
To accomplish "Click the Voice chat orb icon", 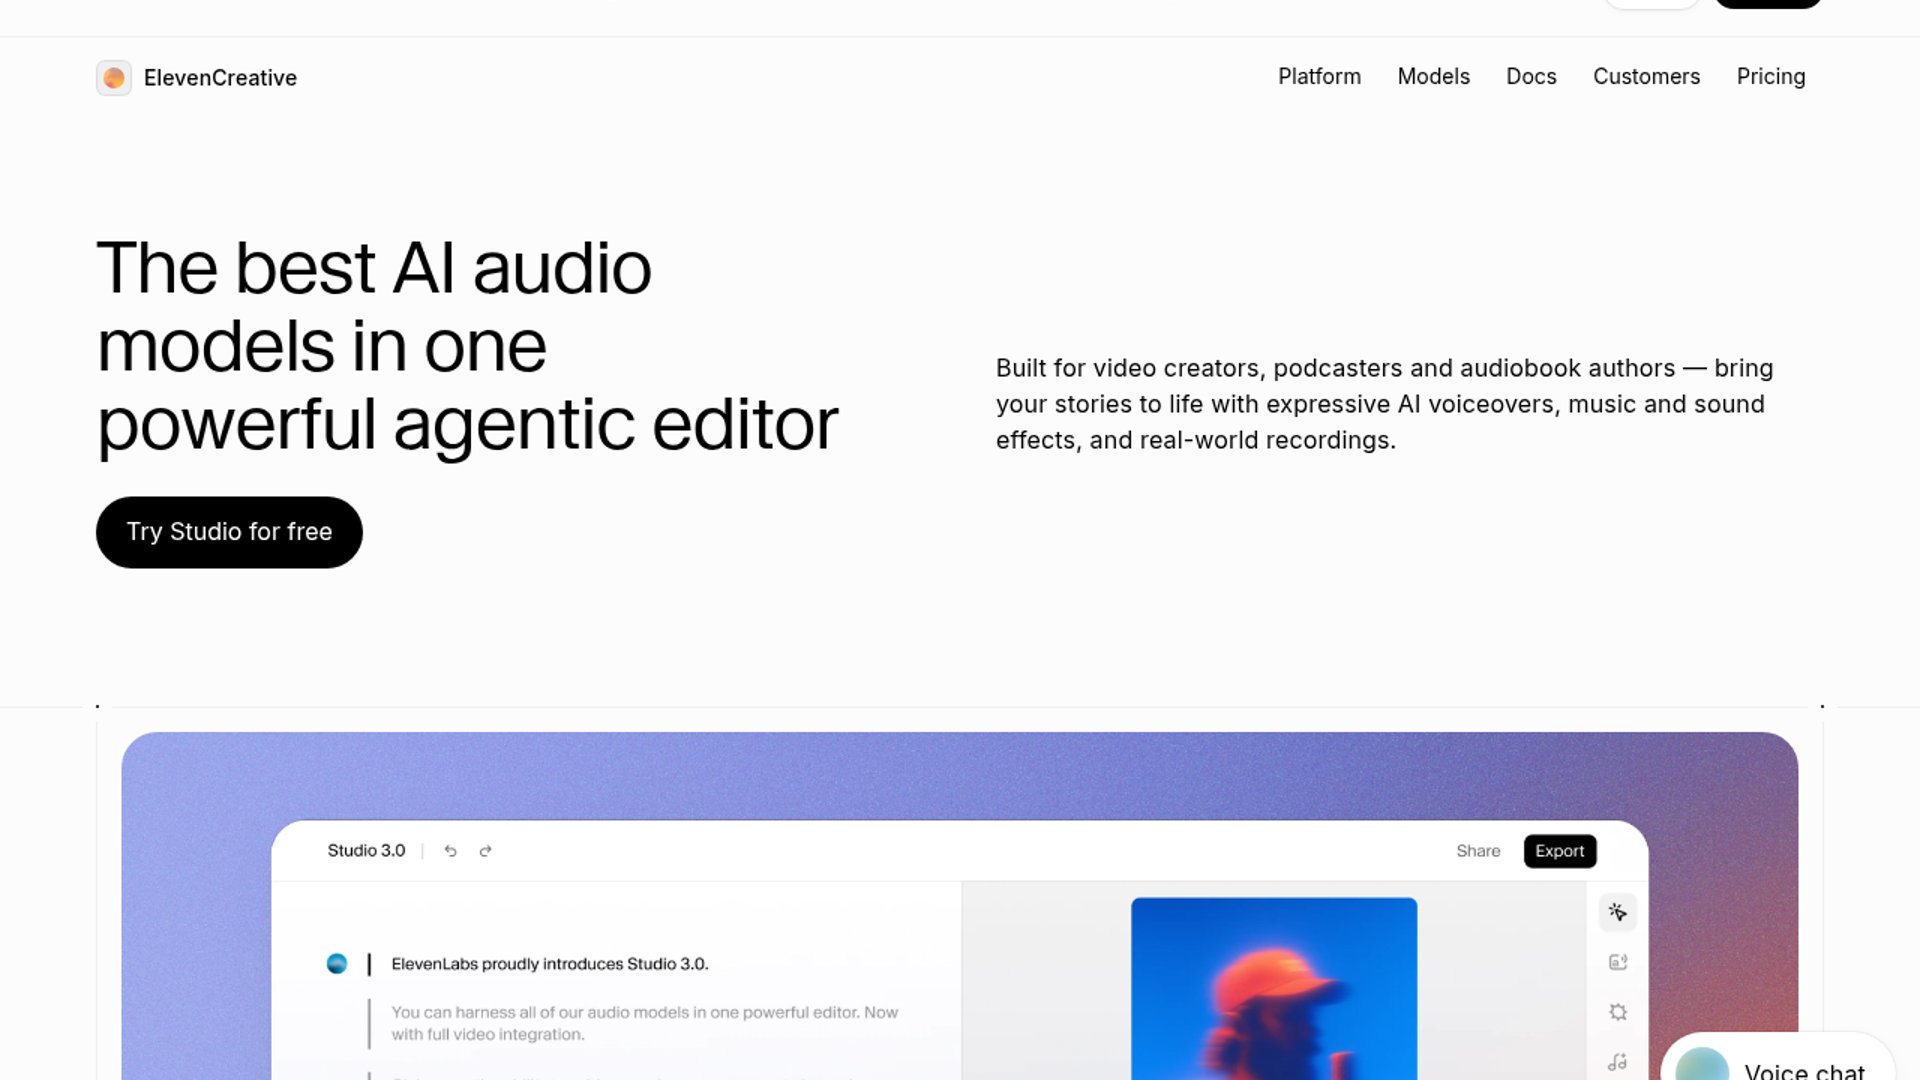I will coord(1702,1065).
